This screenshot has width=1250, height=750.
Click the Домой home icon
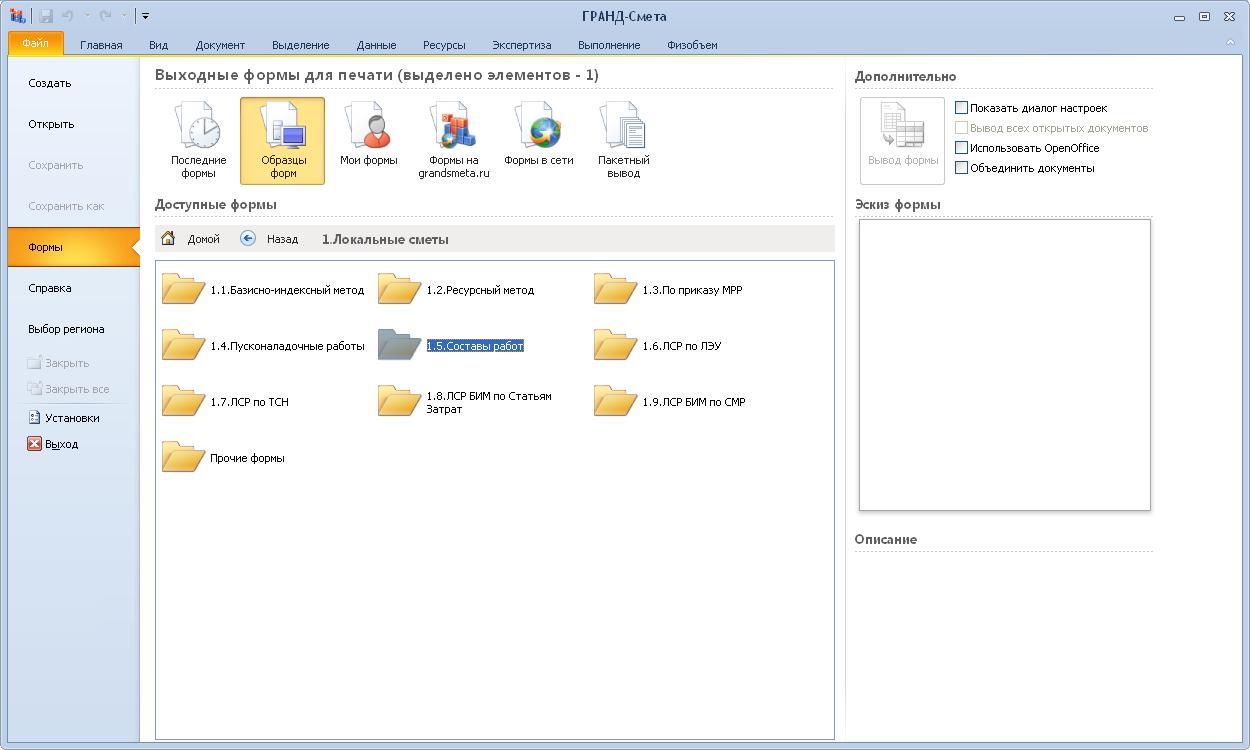(169, 239)
